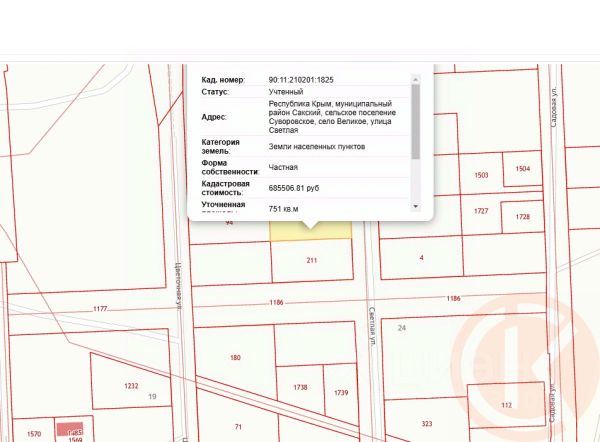Select parcel 1727 on the map
Viewport: 600px width, 442px height.
click(x=481, y=211)
